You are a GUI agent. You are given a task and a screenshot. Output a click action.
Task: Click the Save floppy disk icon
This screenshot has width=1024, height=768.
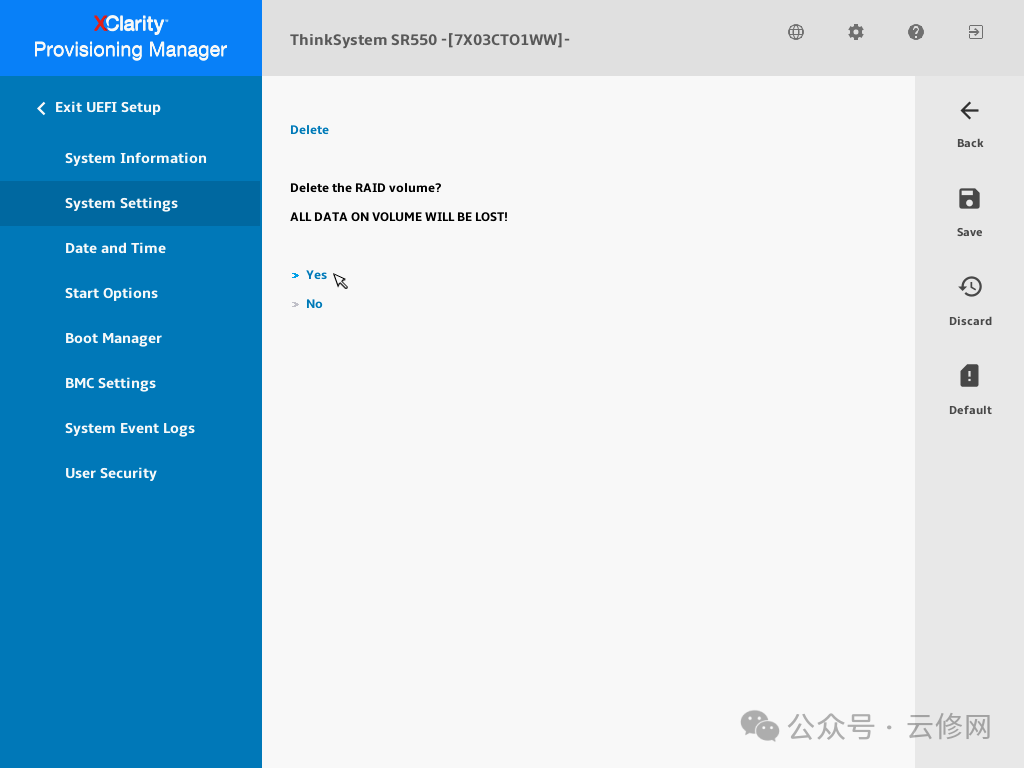[x=969, y=199]
